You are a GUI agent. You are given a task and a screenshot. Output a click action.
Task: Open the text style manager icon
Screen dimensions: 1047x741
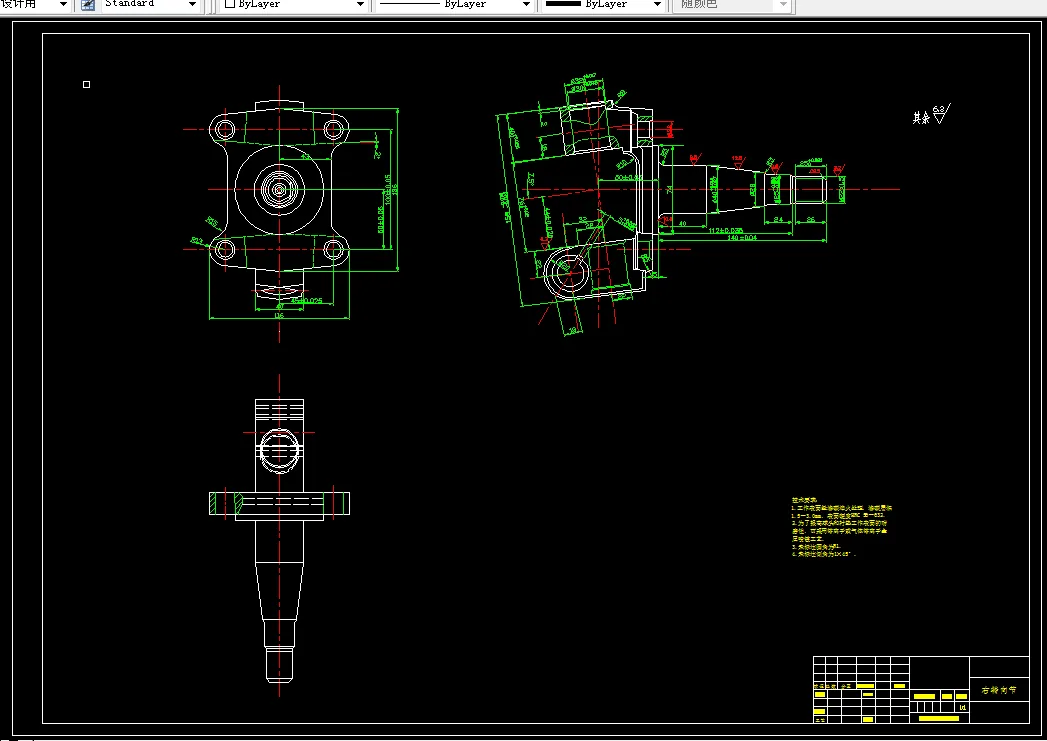[x=87, y=5]
